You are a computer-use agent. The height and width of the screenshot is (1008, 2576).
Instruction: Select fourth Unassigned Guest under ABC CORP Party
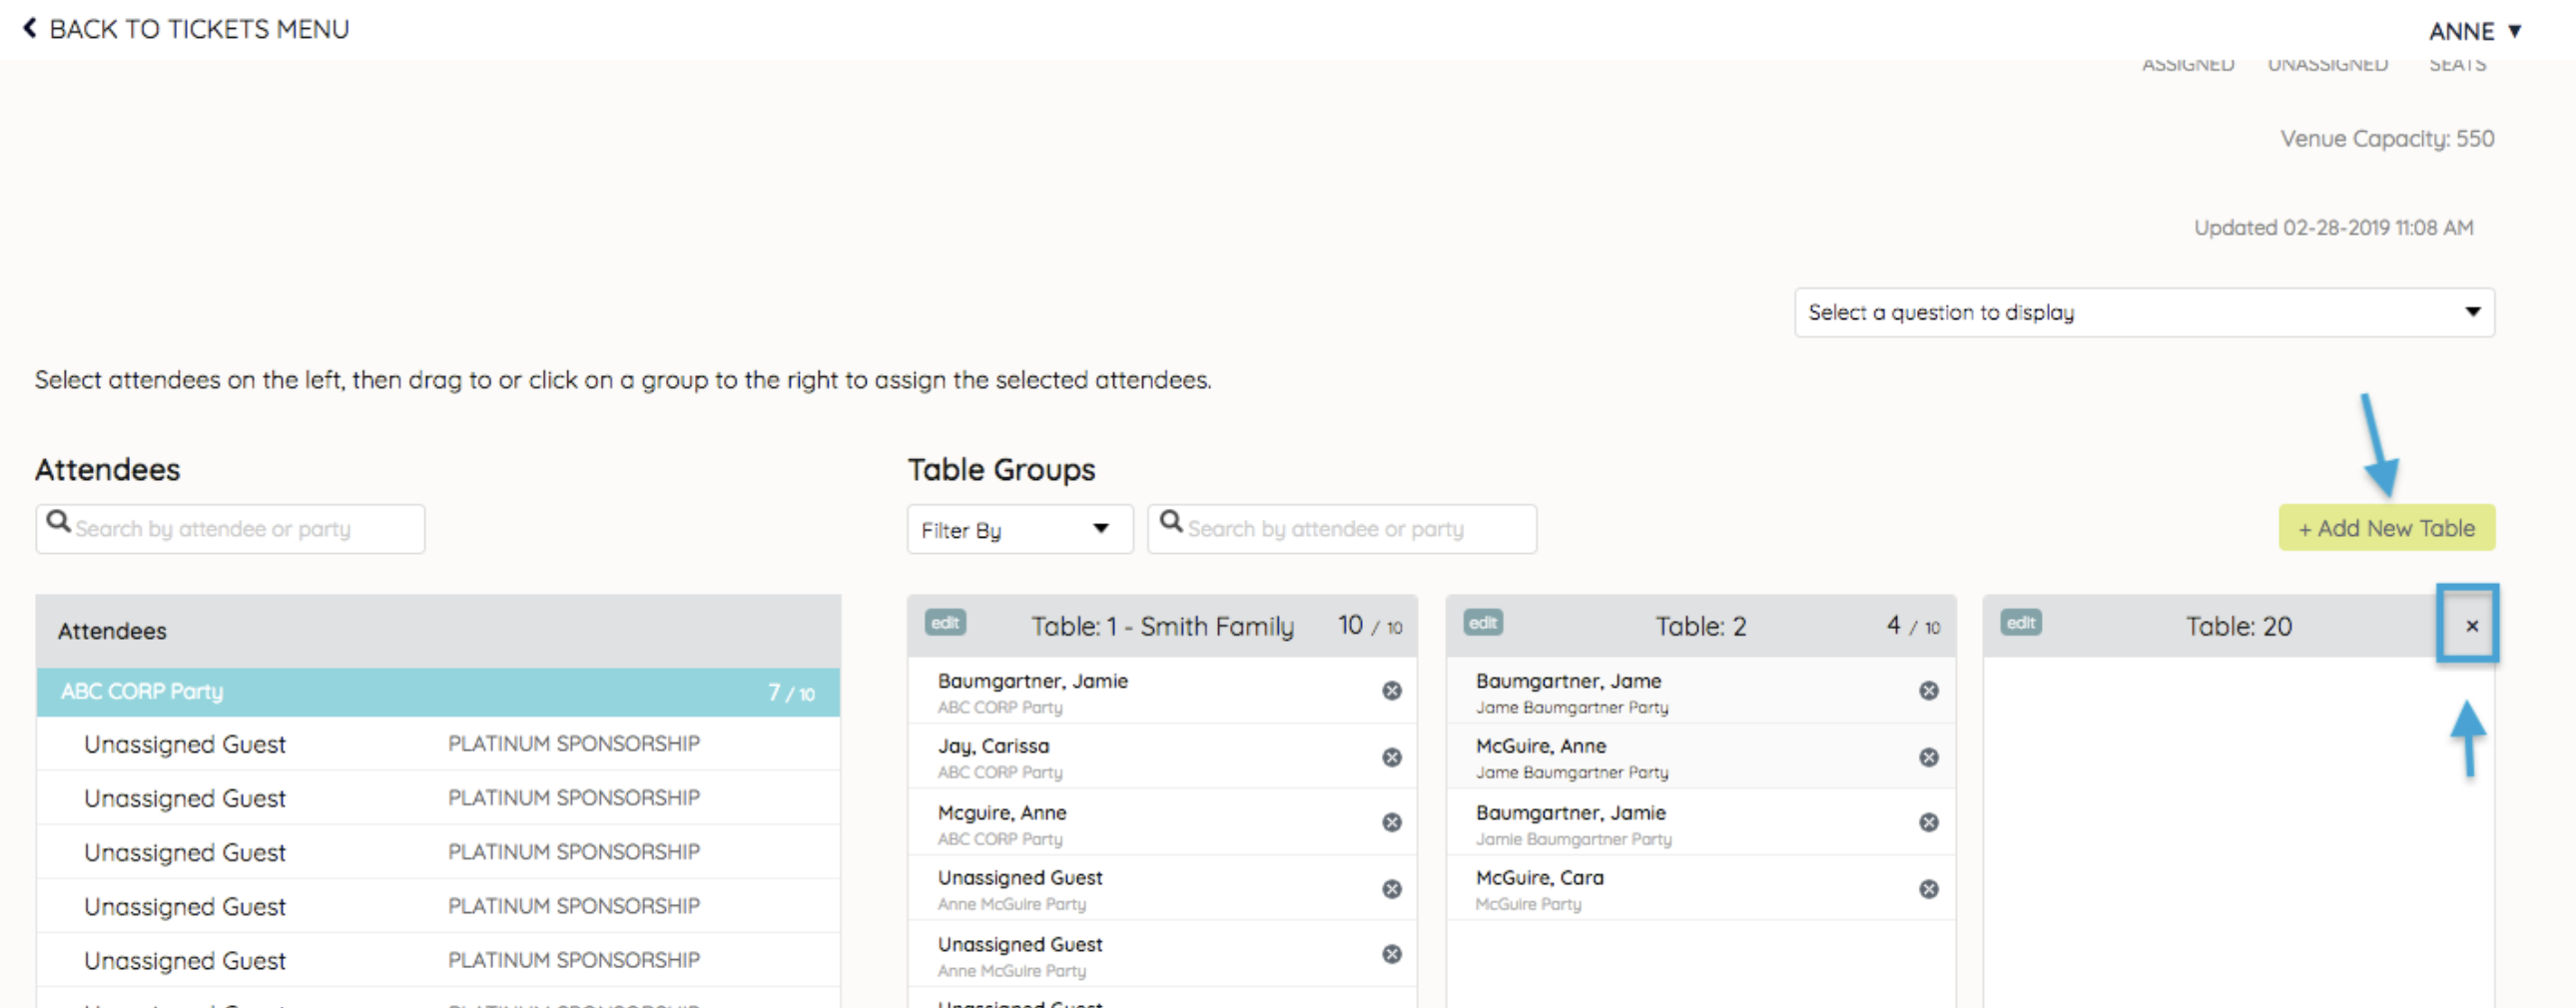pyautogui.click(x=438, y=906)
